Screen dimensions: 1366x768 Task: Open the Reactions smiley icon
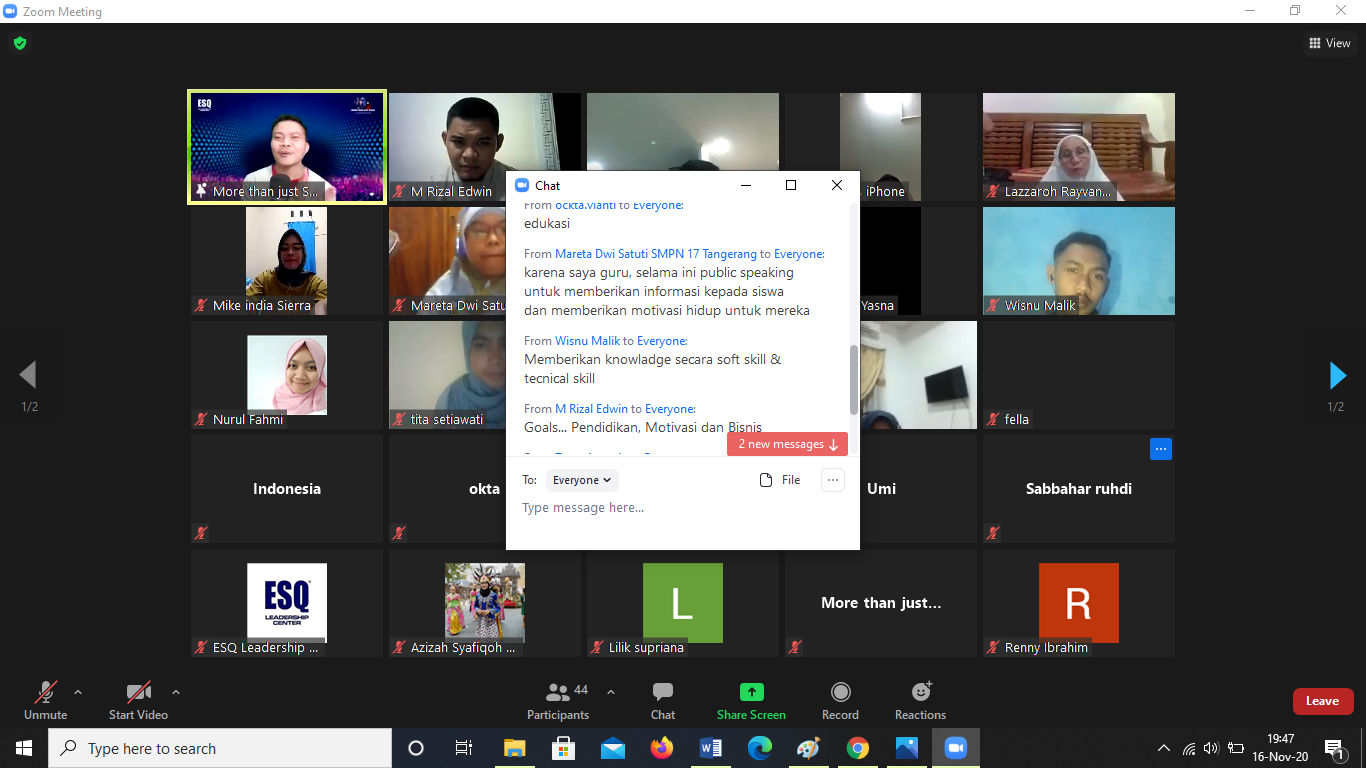(920, 692)
